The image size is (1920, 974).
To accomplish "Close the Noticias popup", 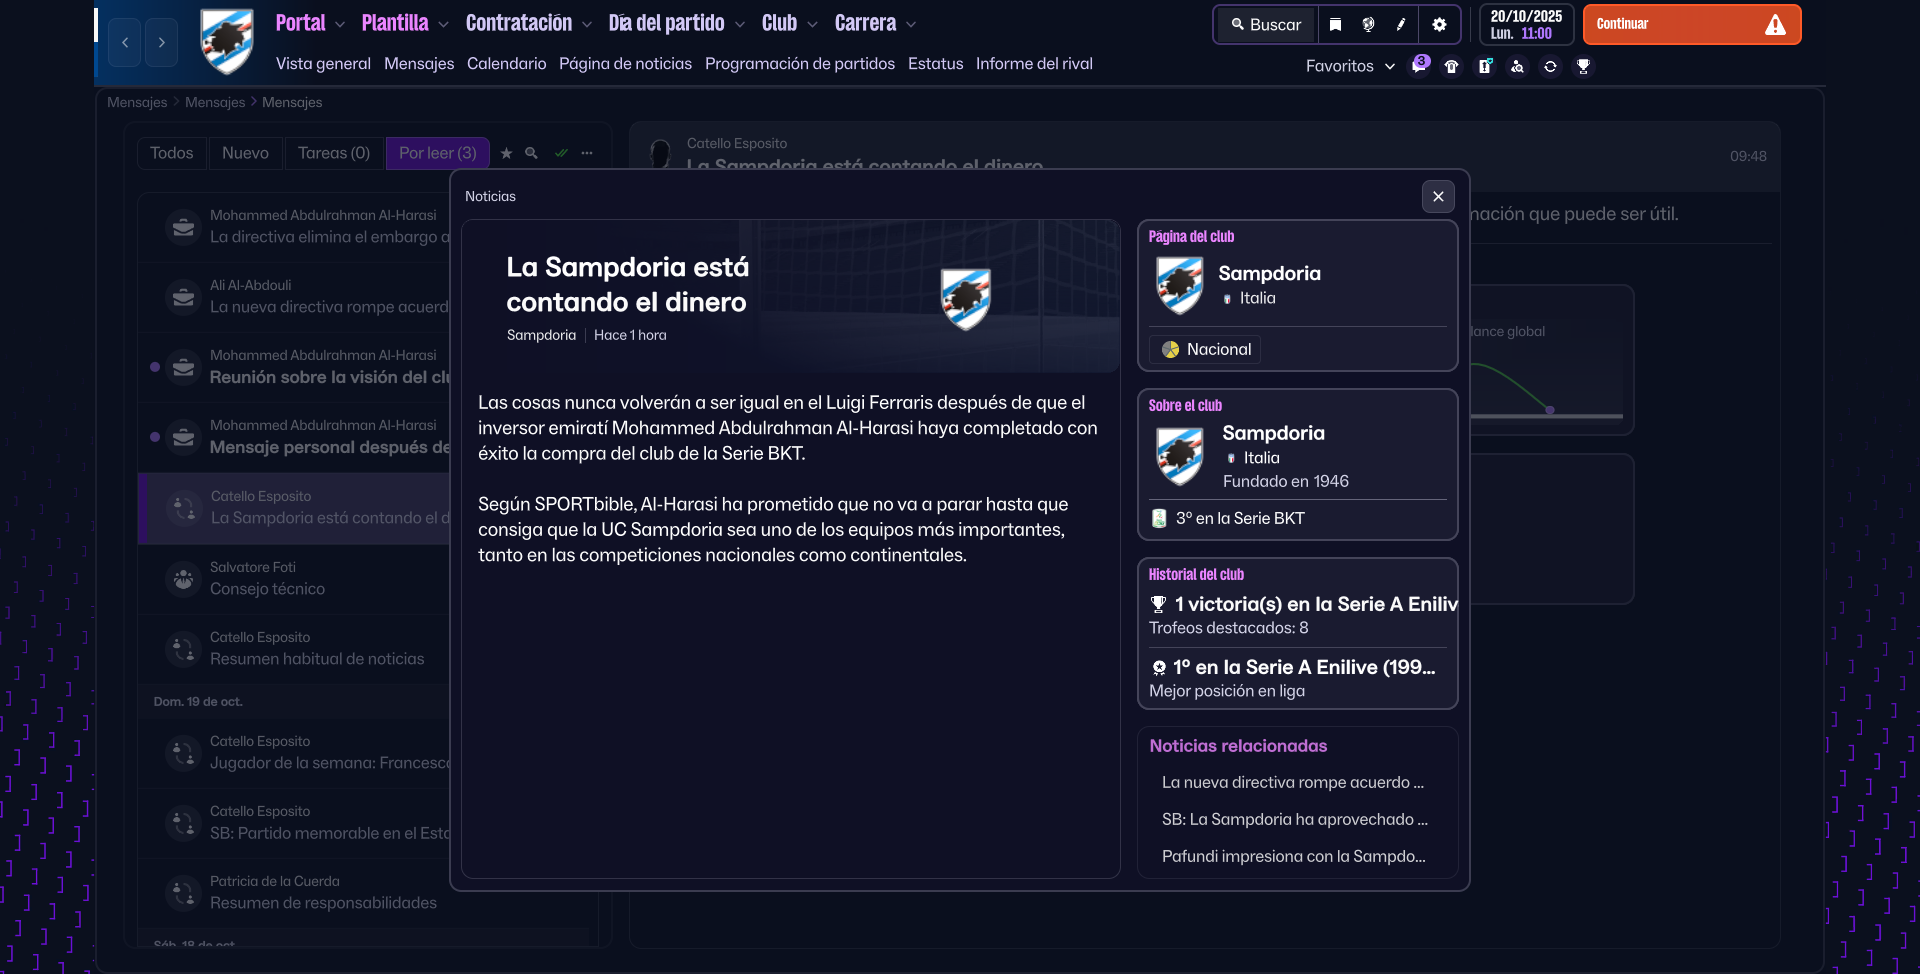I will (1438, 196).
